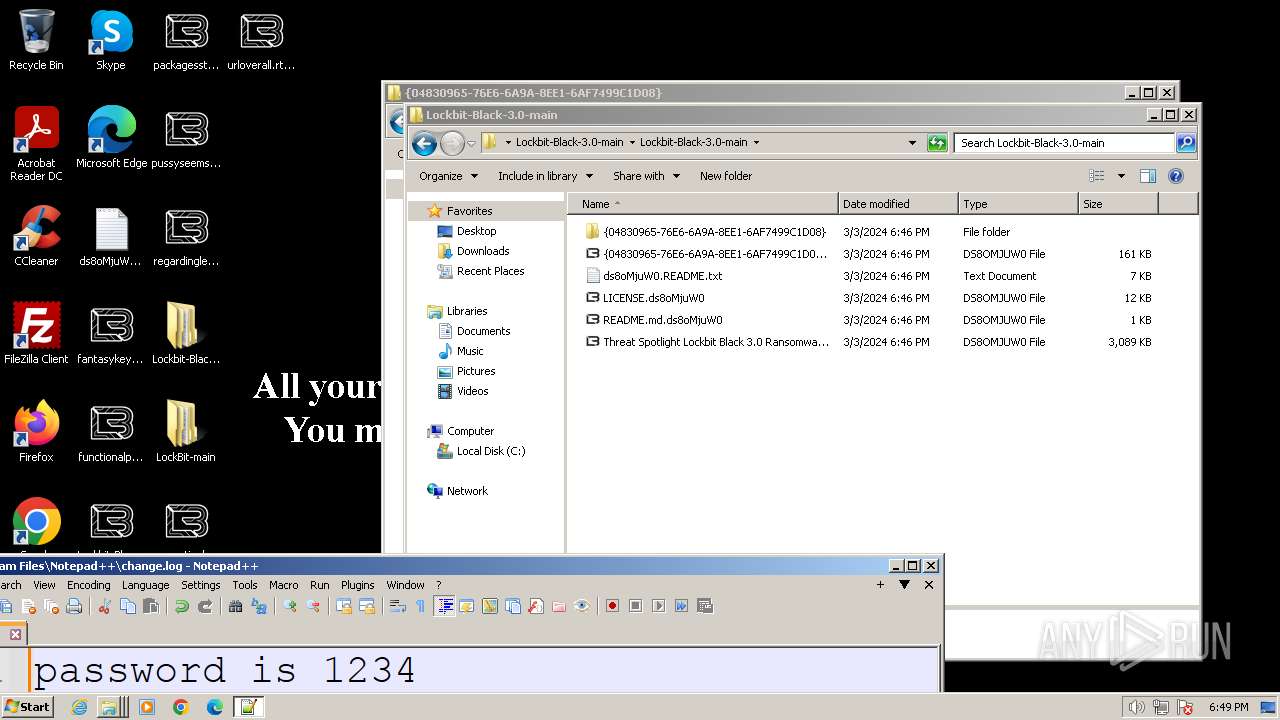Open the View menu in Notepad++

click(45, 585)
